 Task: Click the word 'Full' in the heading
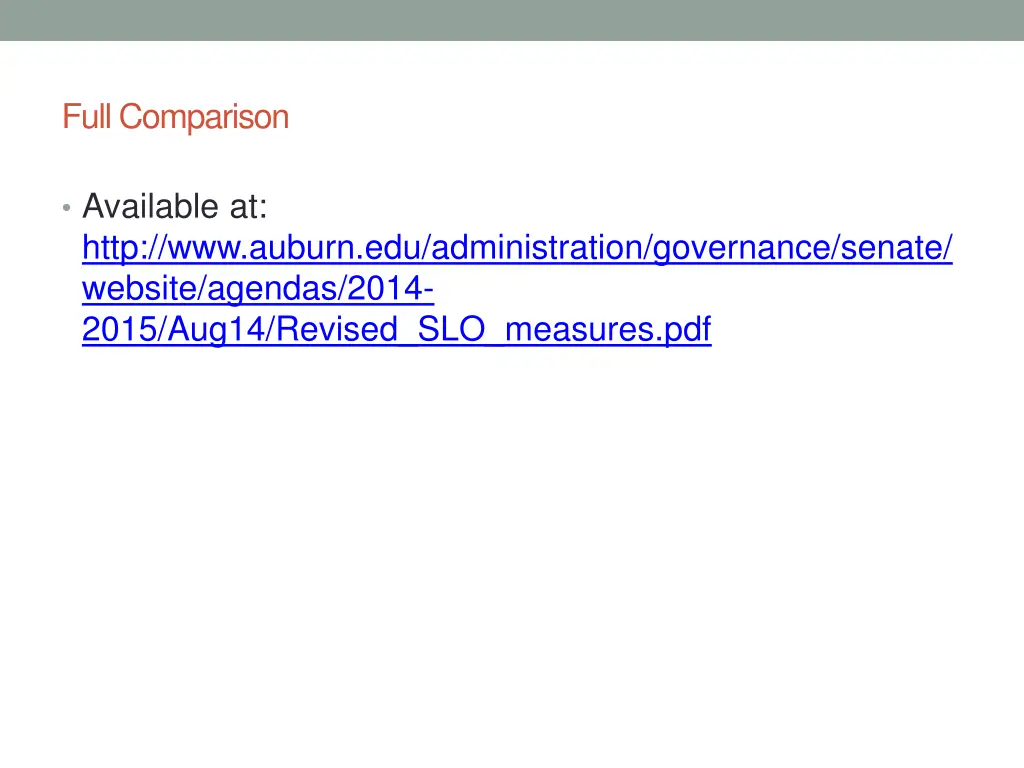pyautogui.click(x=87, y=118)
